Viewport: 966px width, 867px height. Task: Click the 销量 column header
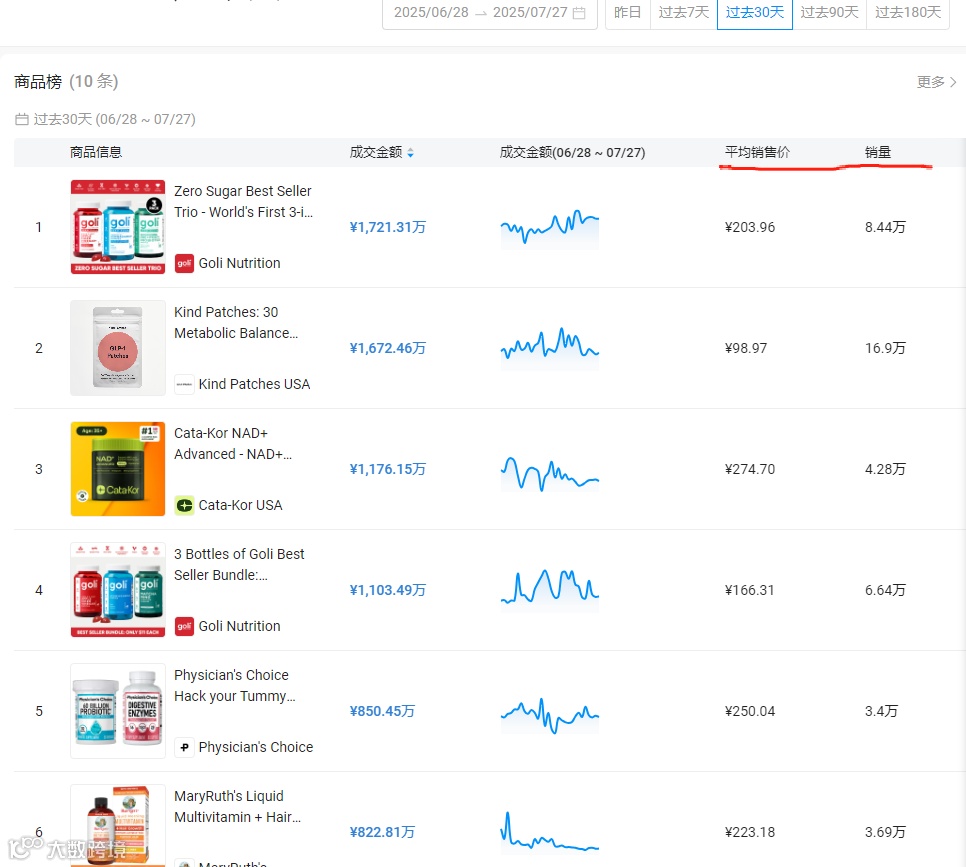878,152
